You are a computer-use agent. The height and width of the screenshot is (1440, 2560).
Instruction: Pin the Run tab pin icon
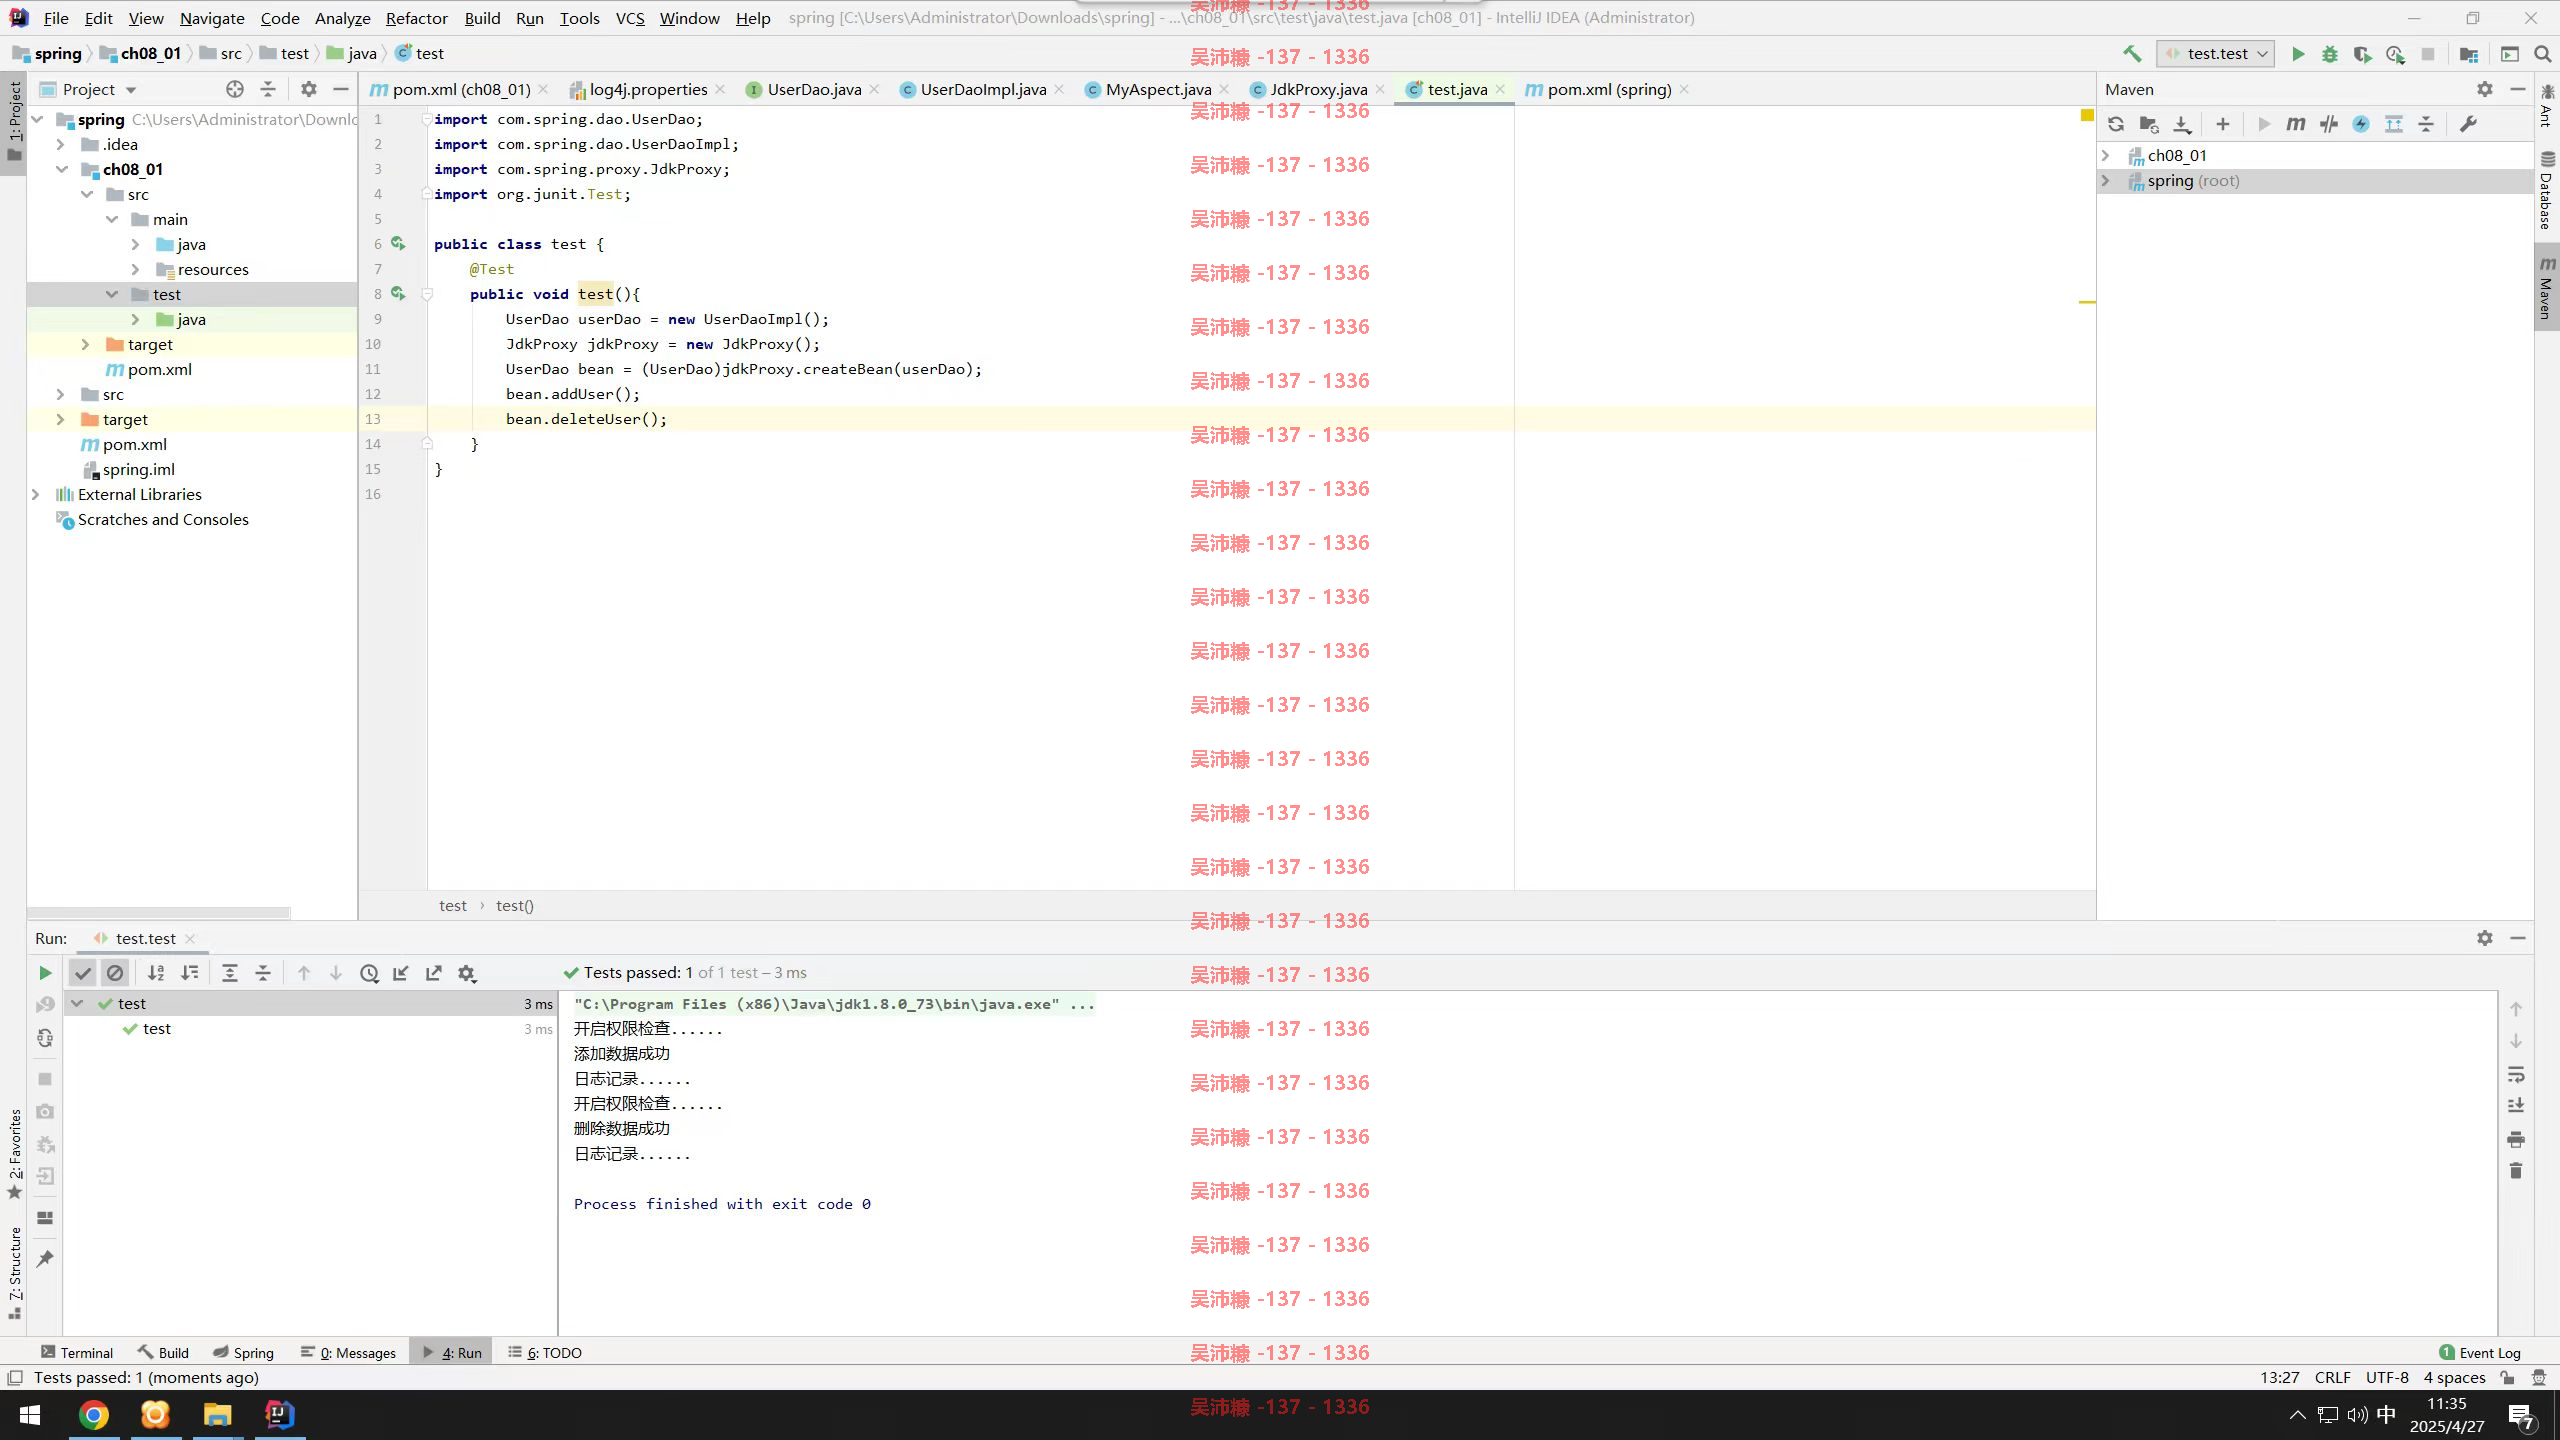(45, 1259)
